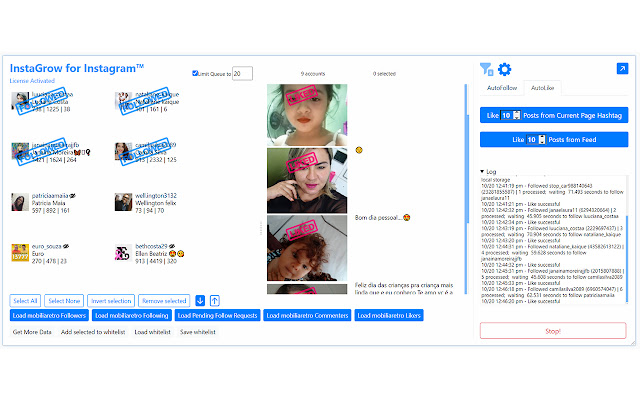
Task: Open first liked post photo
Action: point(307,115)
